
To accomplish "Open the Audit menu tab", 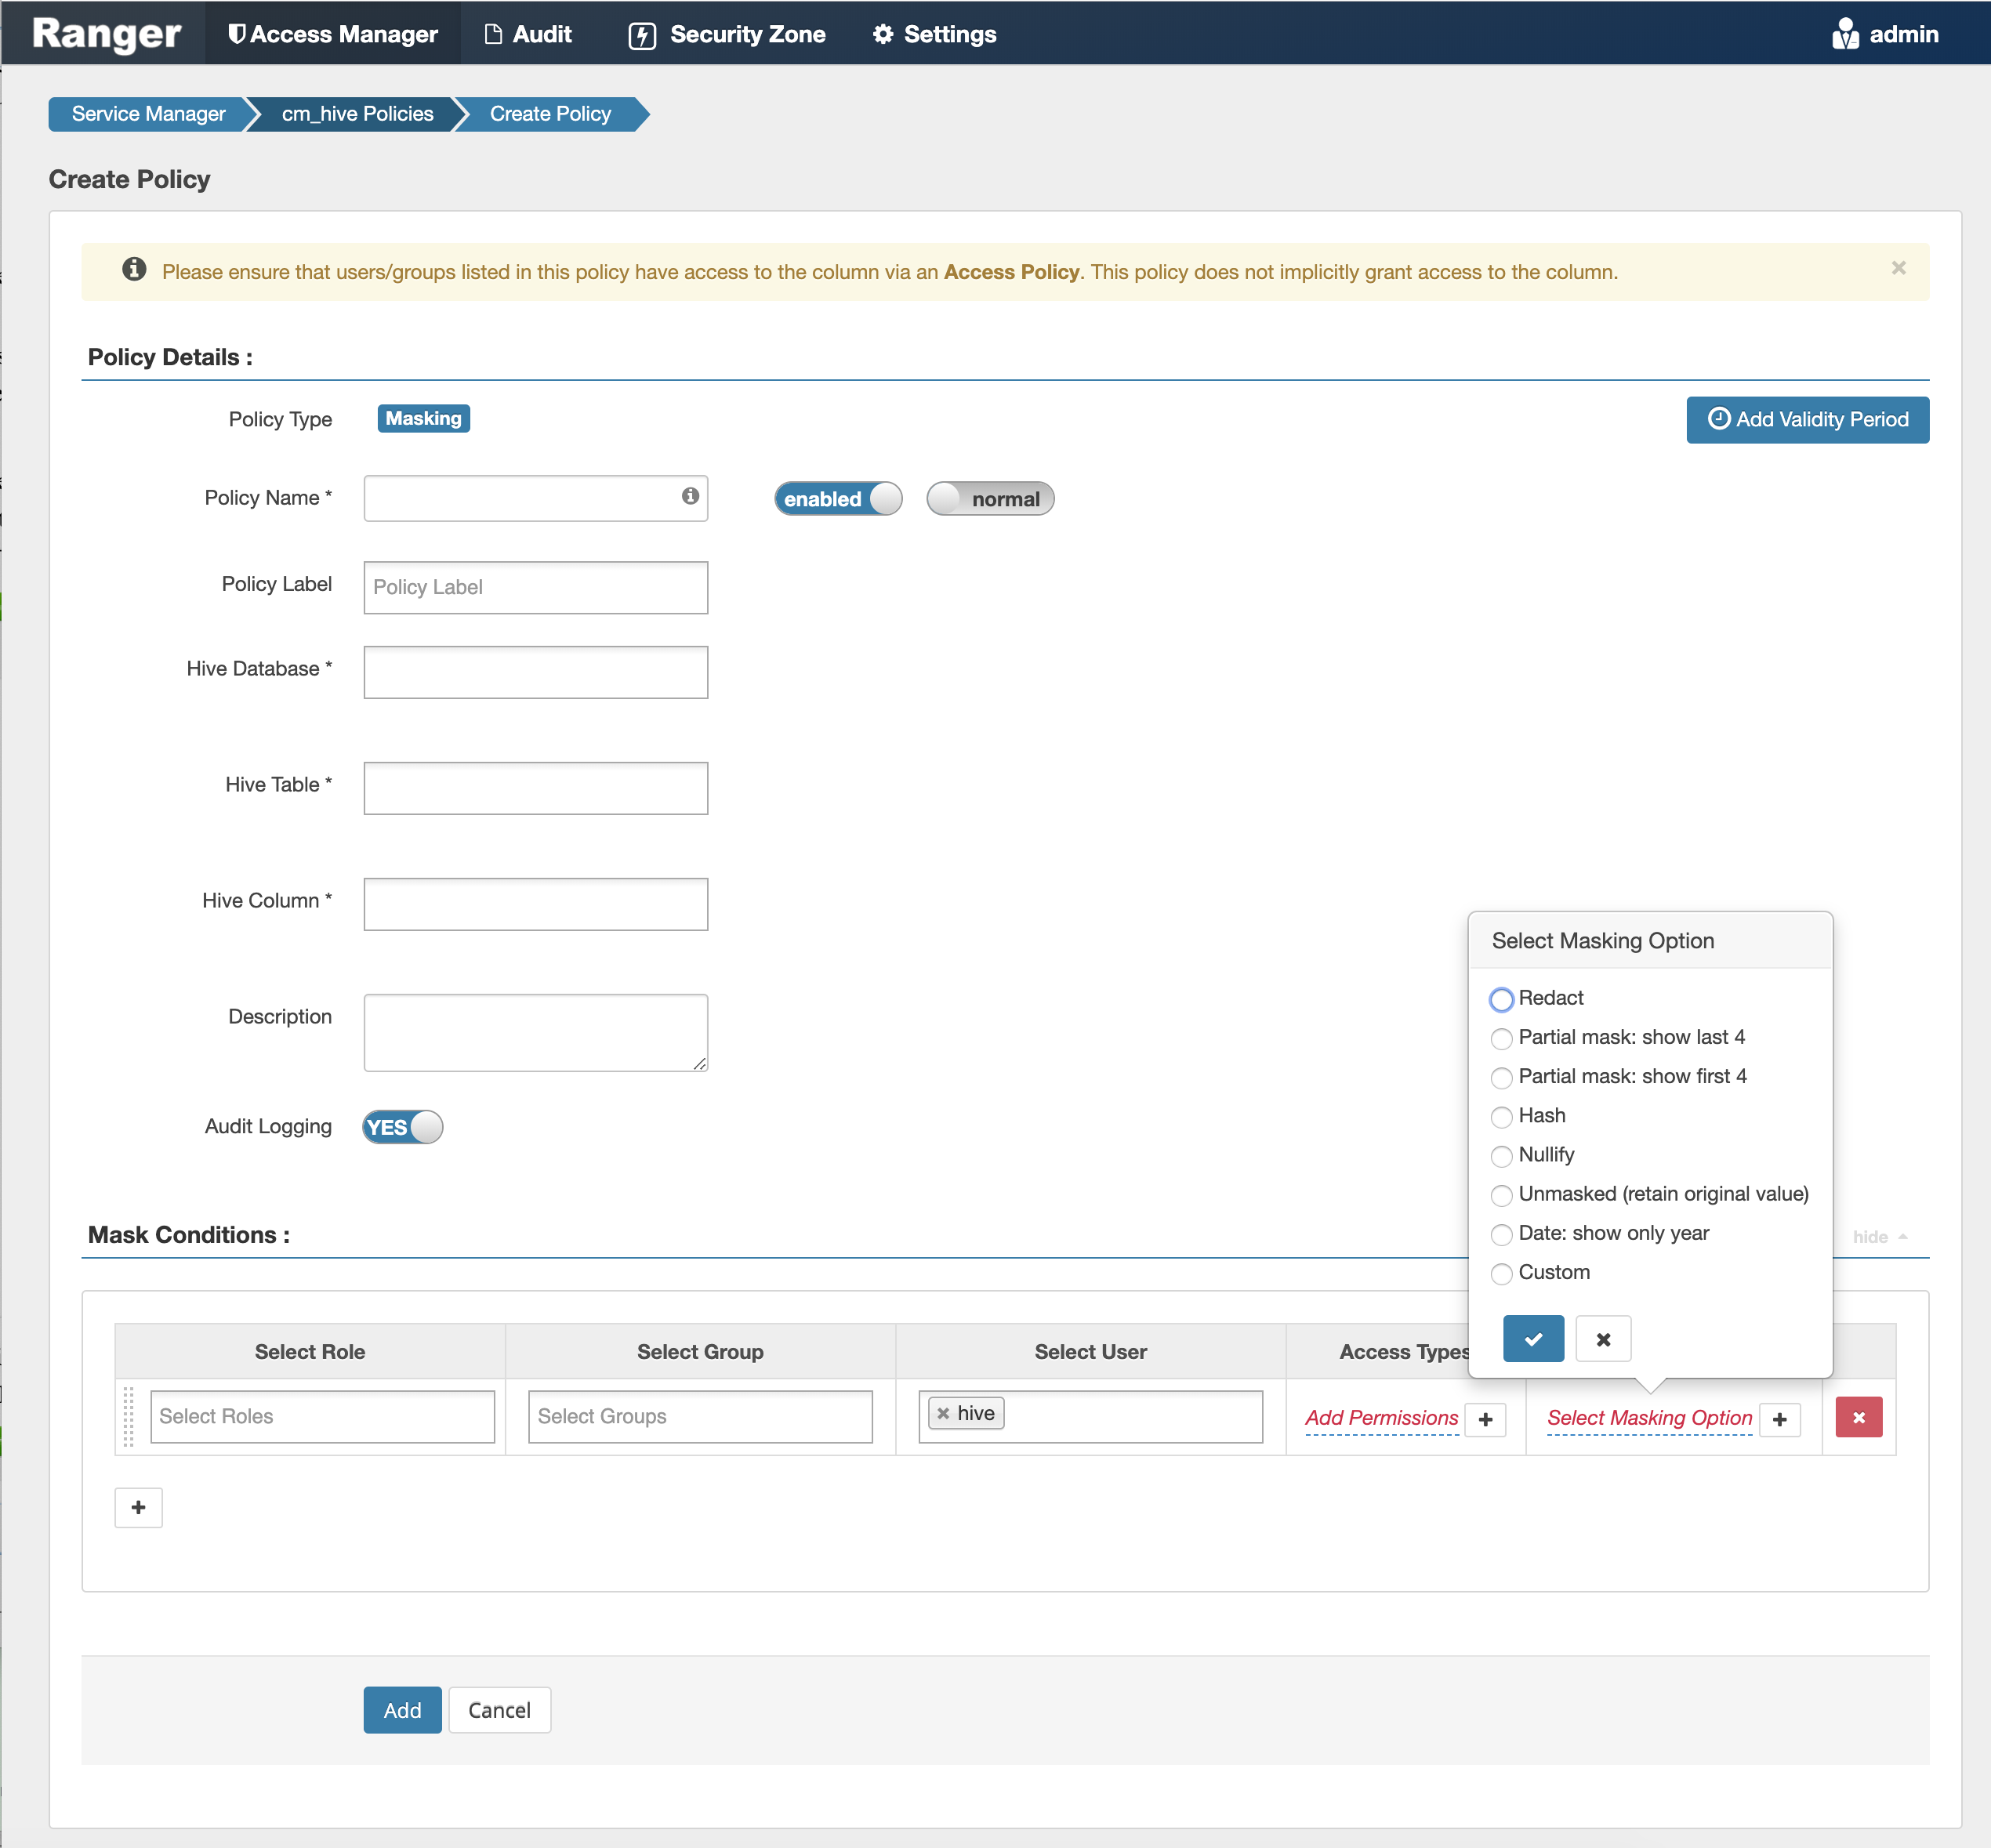I will 528,34.
